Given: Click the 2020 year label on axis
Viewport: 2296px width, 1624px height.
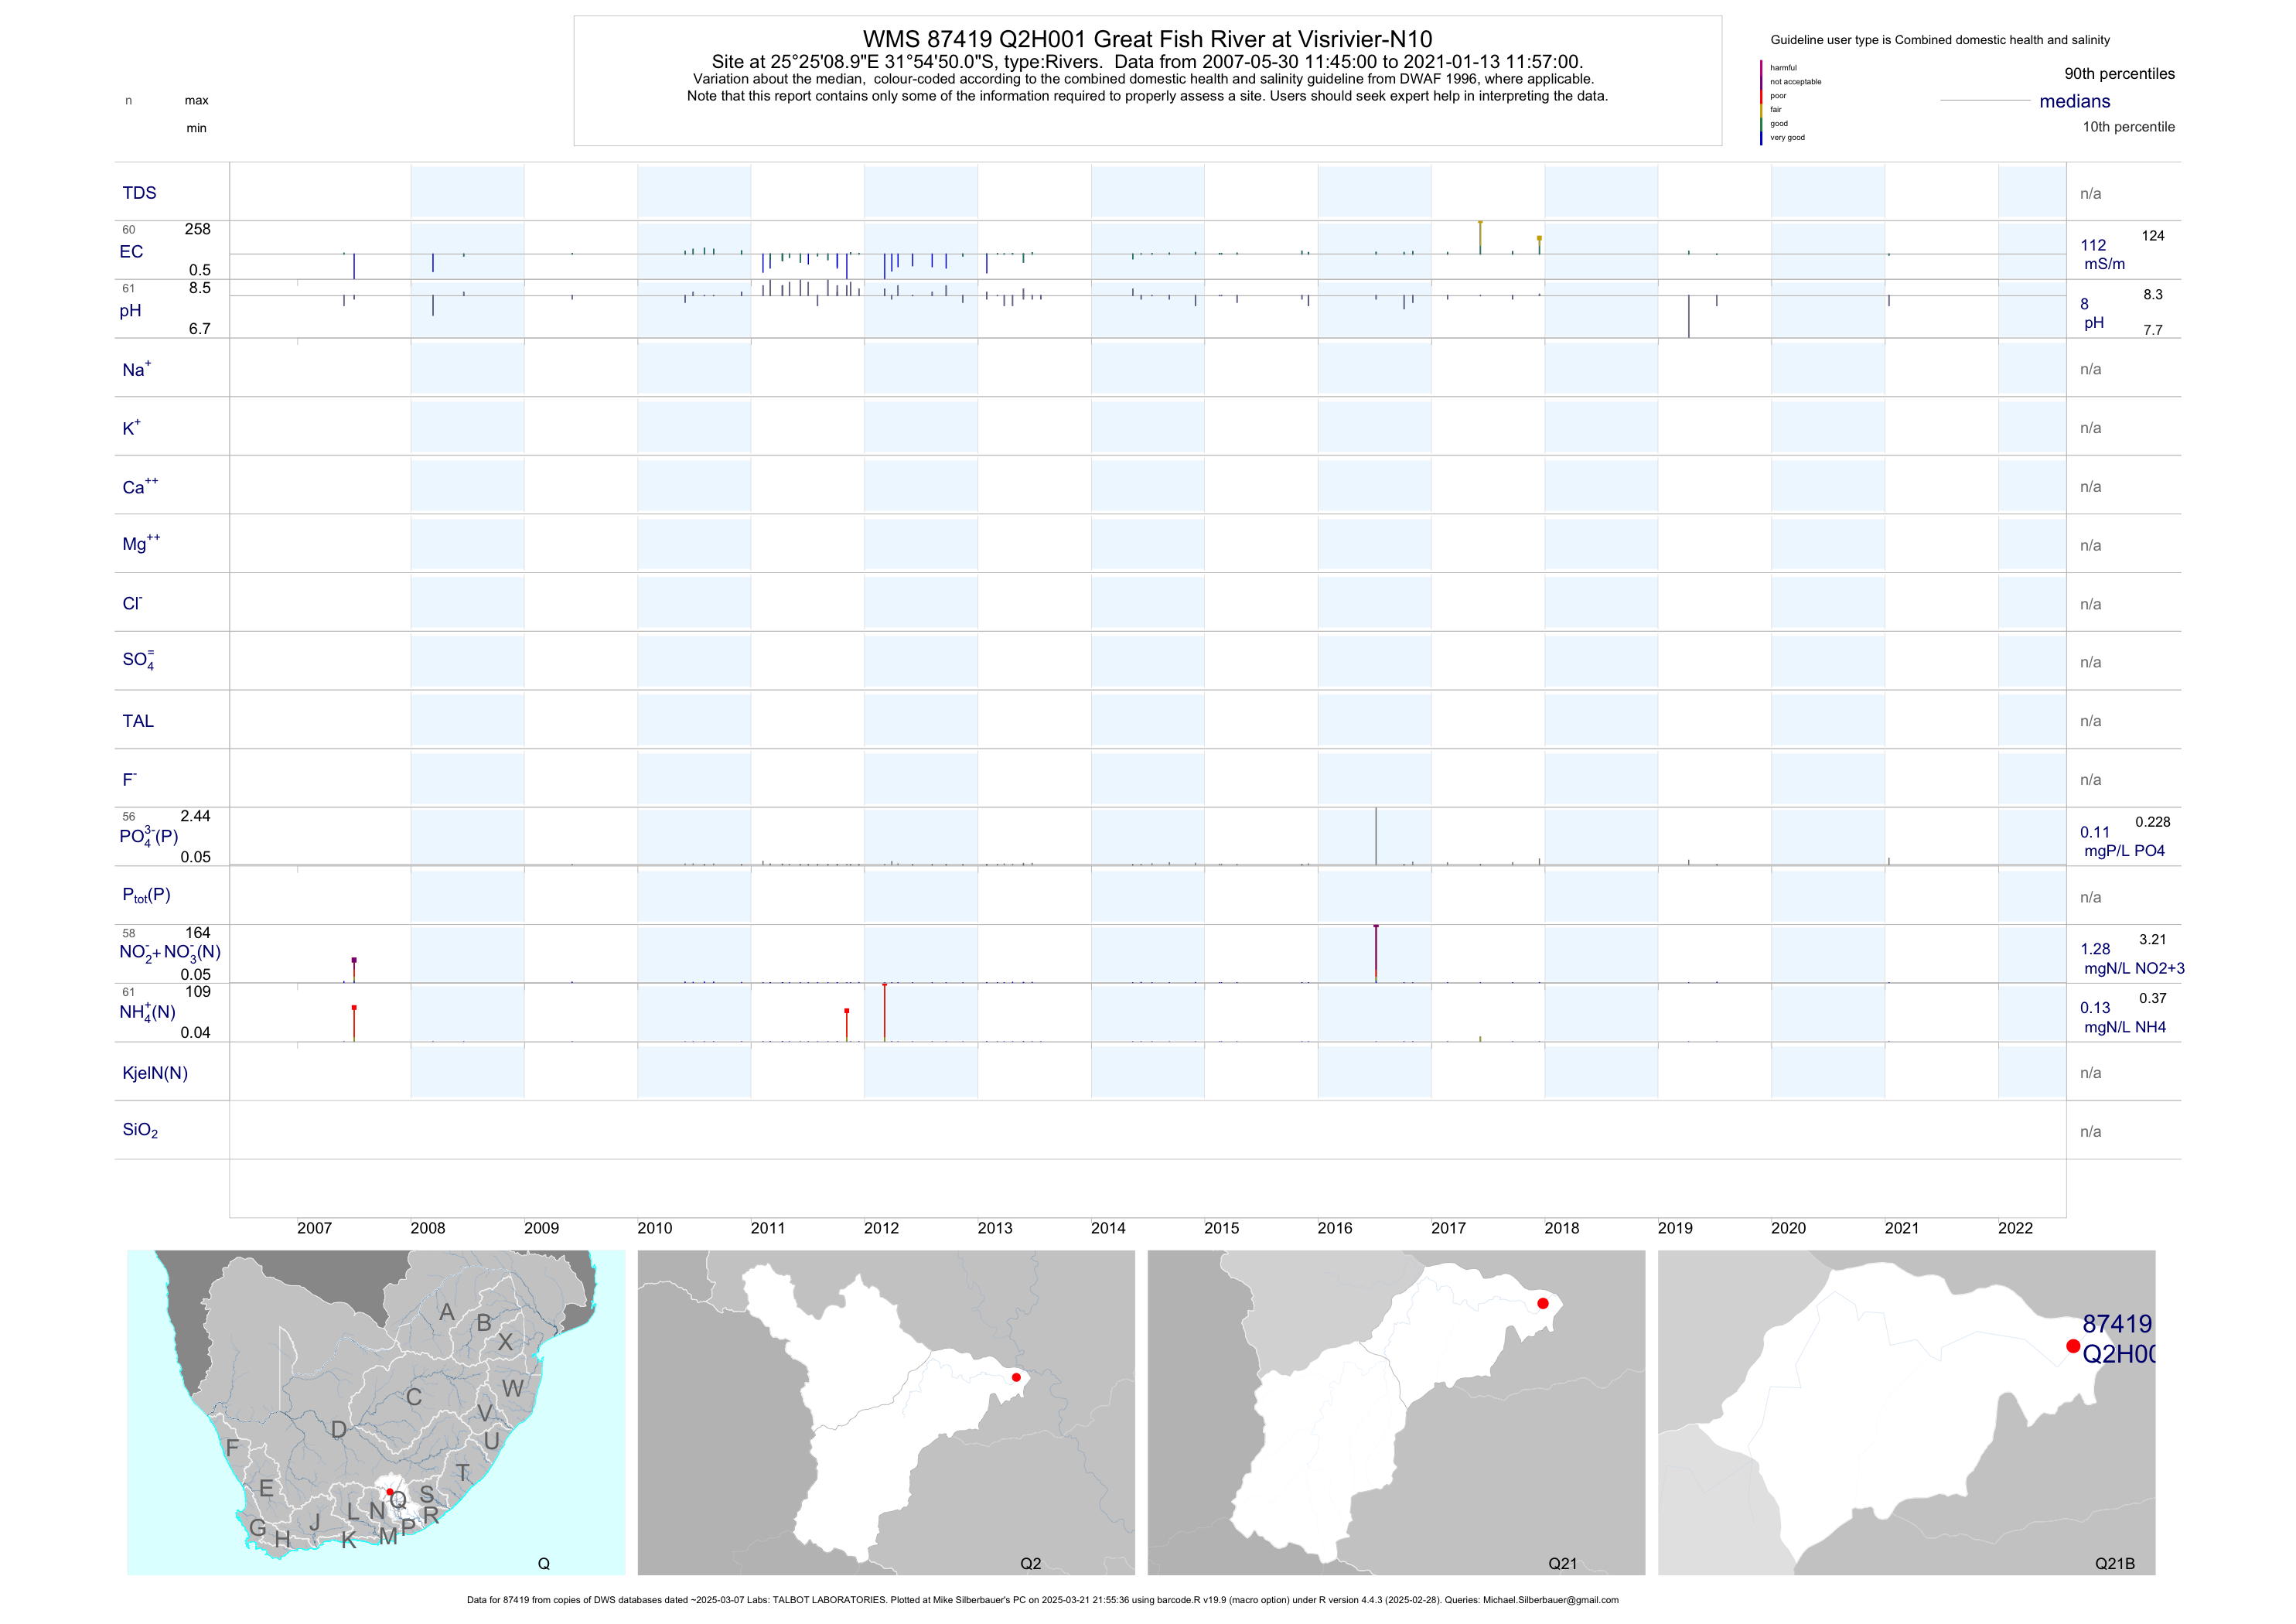Looking at the screenshot, I should [1788, 1228].
